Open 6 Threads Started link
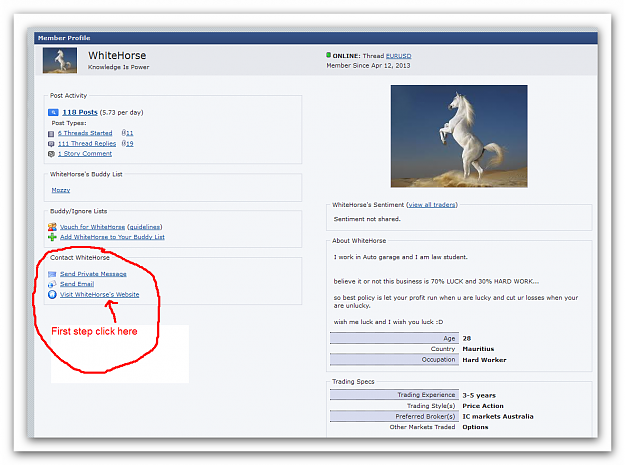The height and width of the screenshot is (465, 625). pos(85,133)
